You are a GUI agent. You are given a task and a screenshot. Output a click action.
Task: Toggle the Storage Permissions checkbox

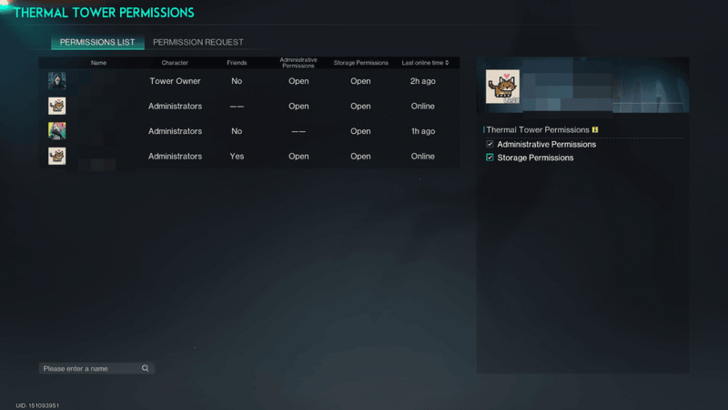[490, 158]
